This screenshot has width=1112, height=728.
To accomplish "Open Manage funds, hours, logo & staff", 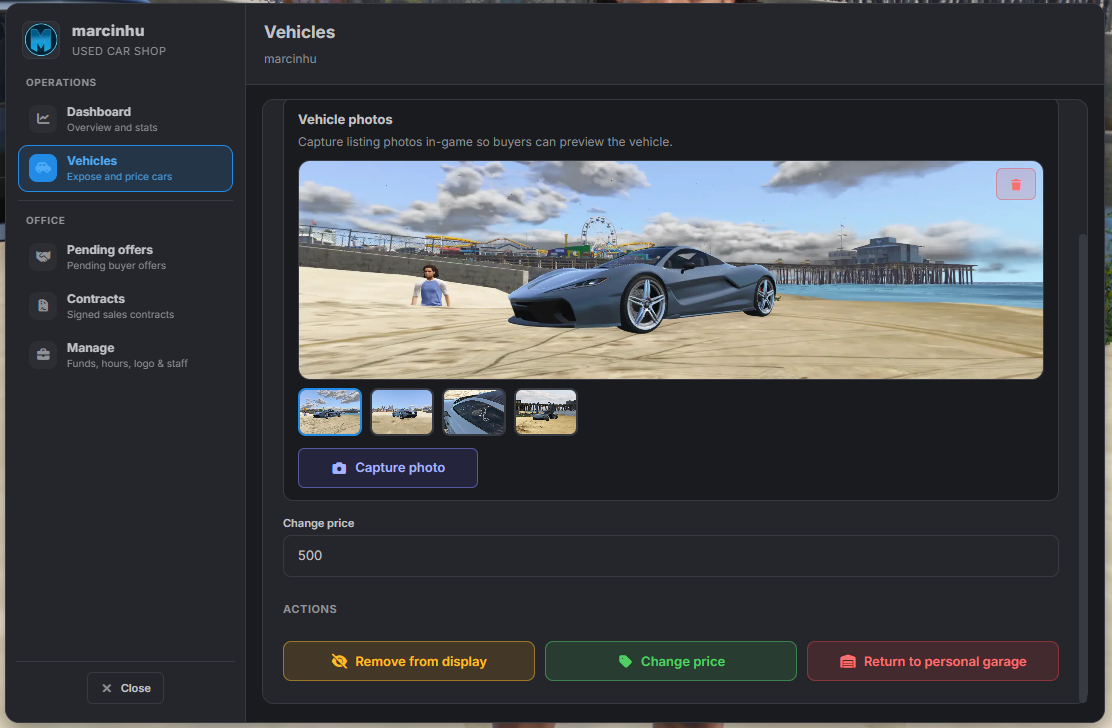I will pos(126,354).
